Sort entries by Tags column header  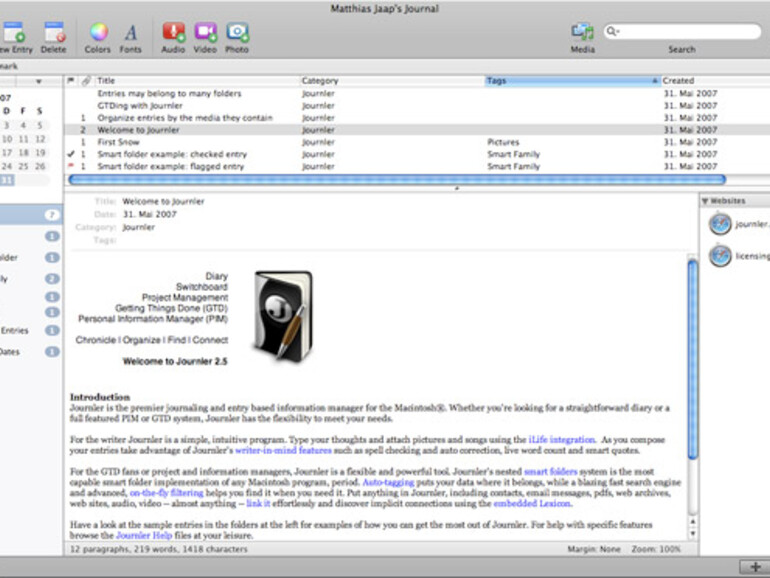click(x=570, y=81)
